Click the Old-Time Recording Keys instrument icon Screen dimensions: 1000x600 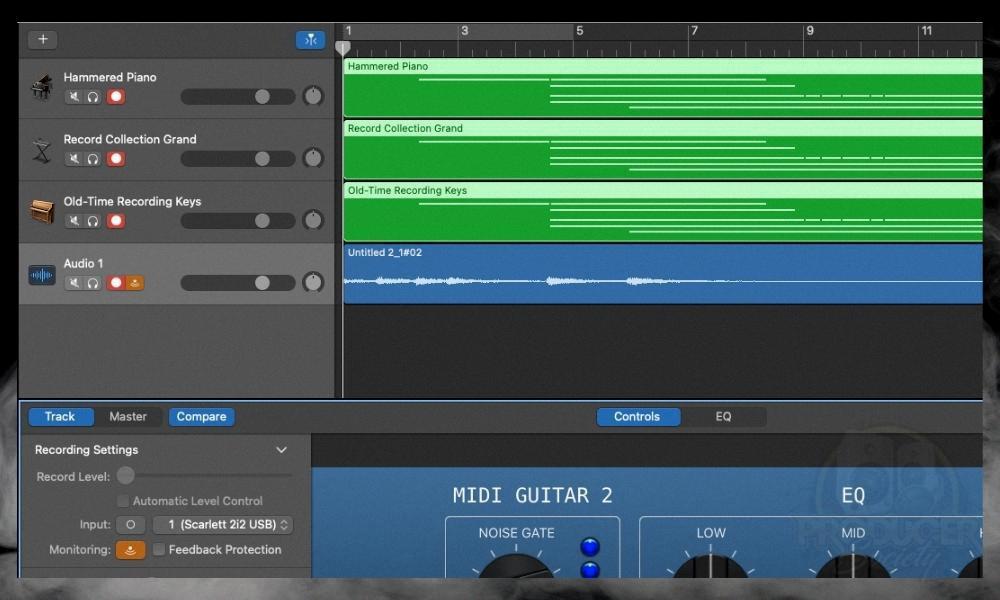[41, 211]
